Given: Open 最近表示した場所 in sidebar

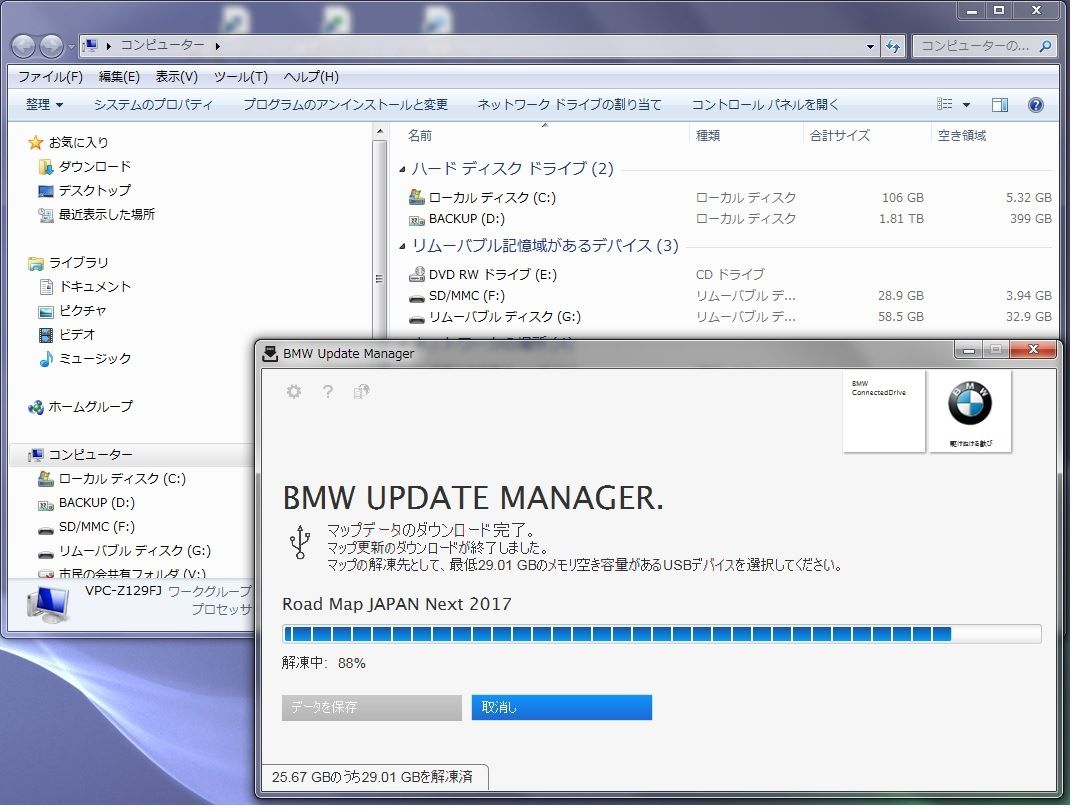Looking at the screenshot, I should 97,216.
